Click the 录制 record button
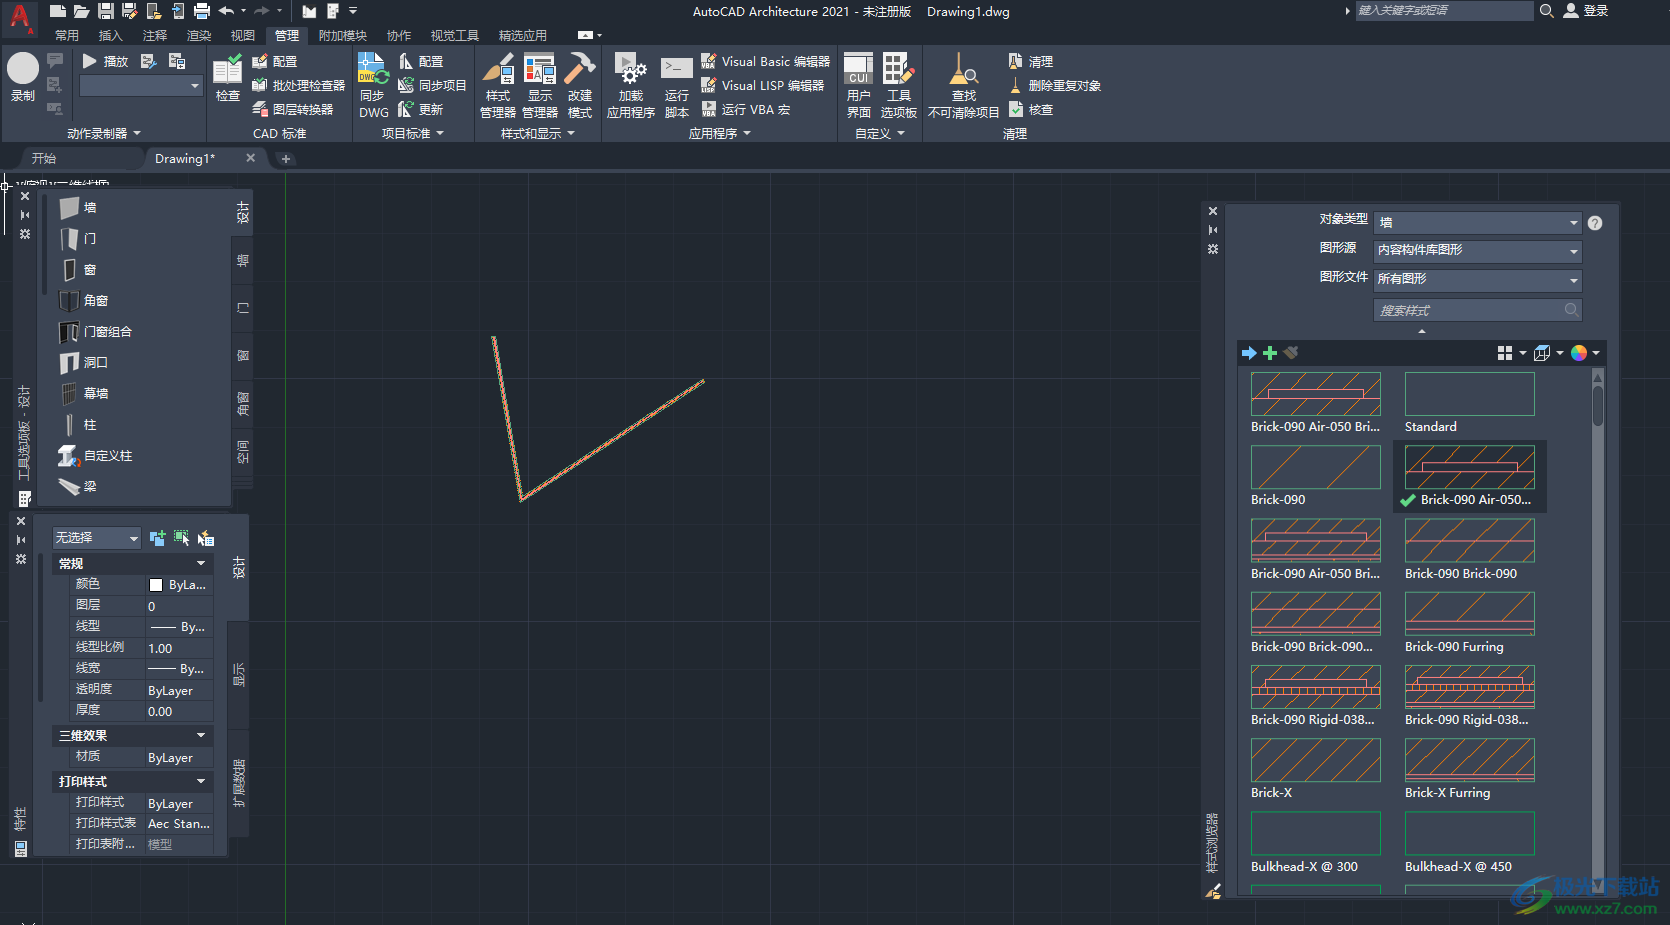 click(22, 77)
